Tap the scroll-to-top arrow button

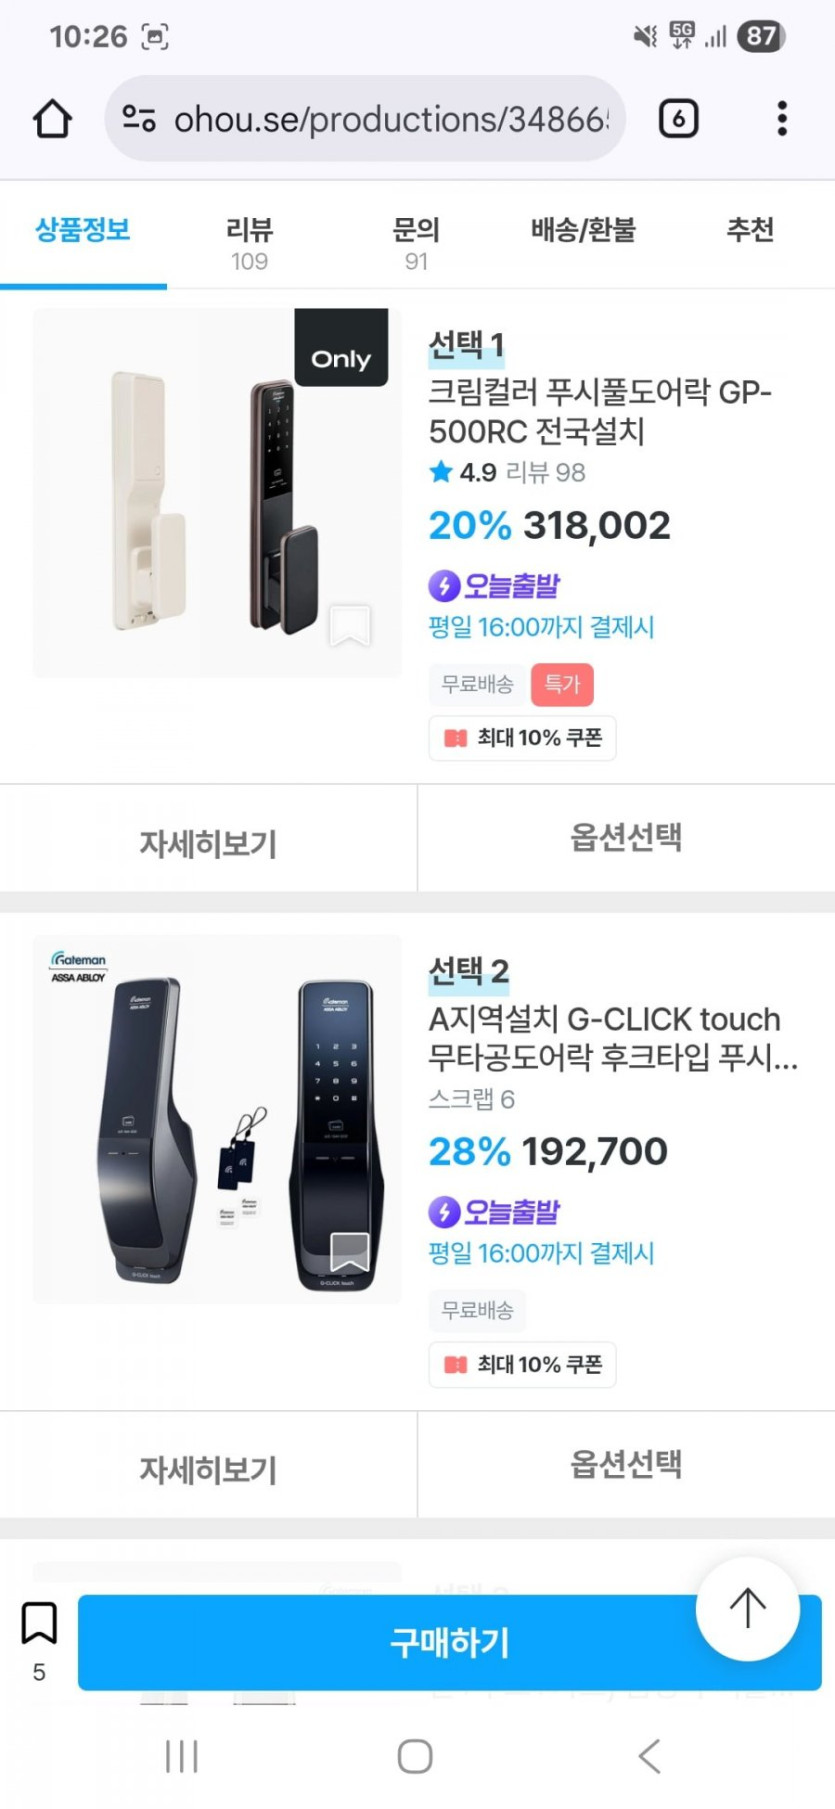pyautogui.click(x=747, y=1609)
